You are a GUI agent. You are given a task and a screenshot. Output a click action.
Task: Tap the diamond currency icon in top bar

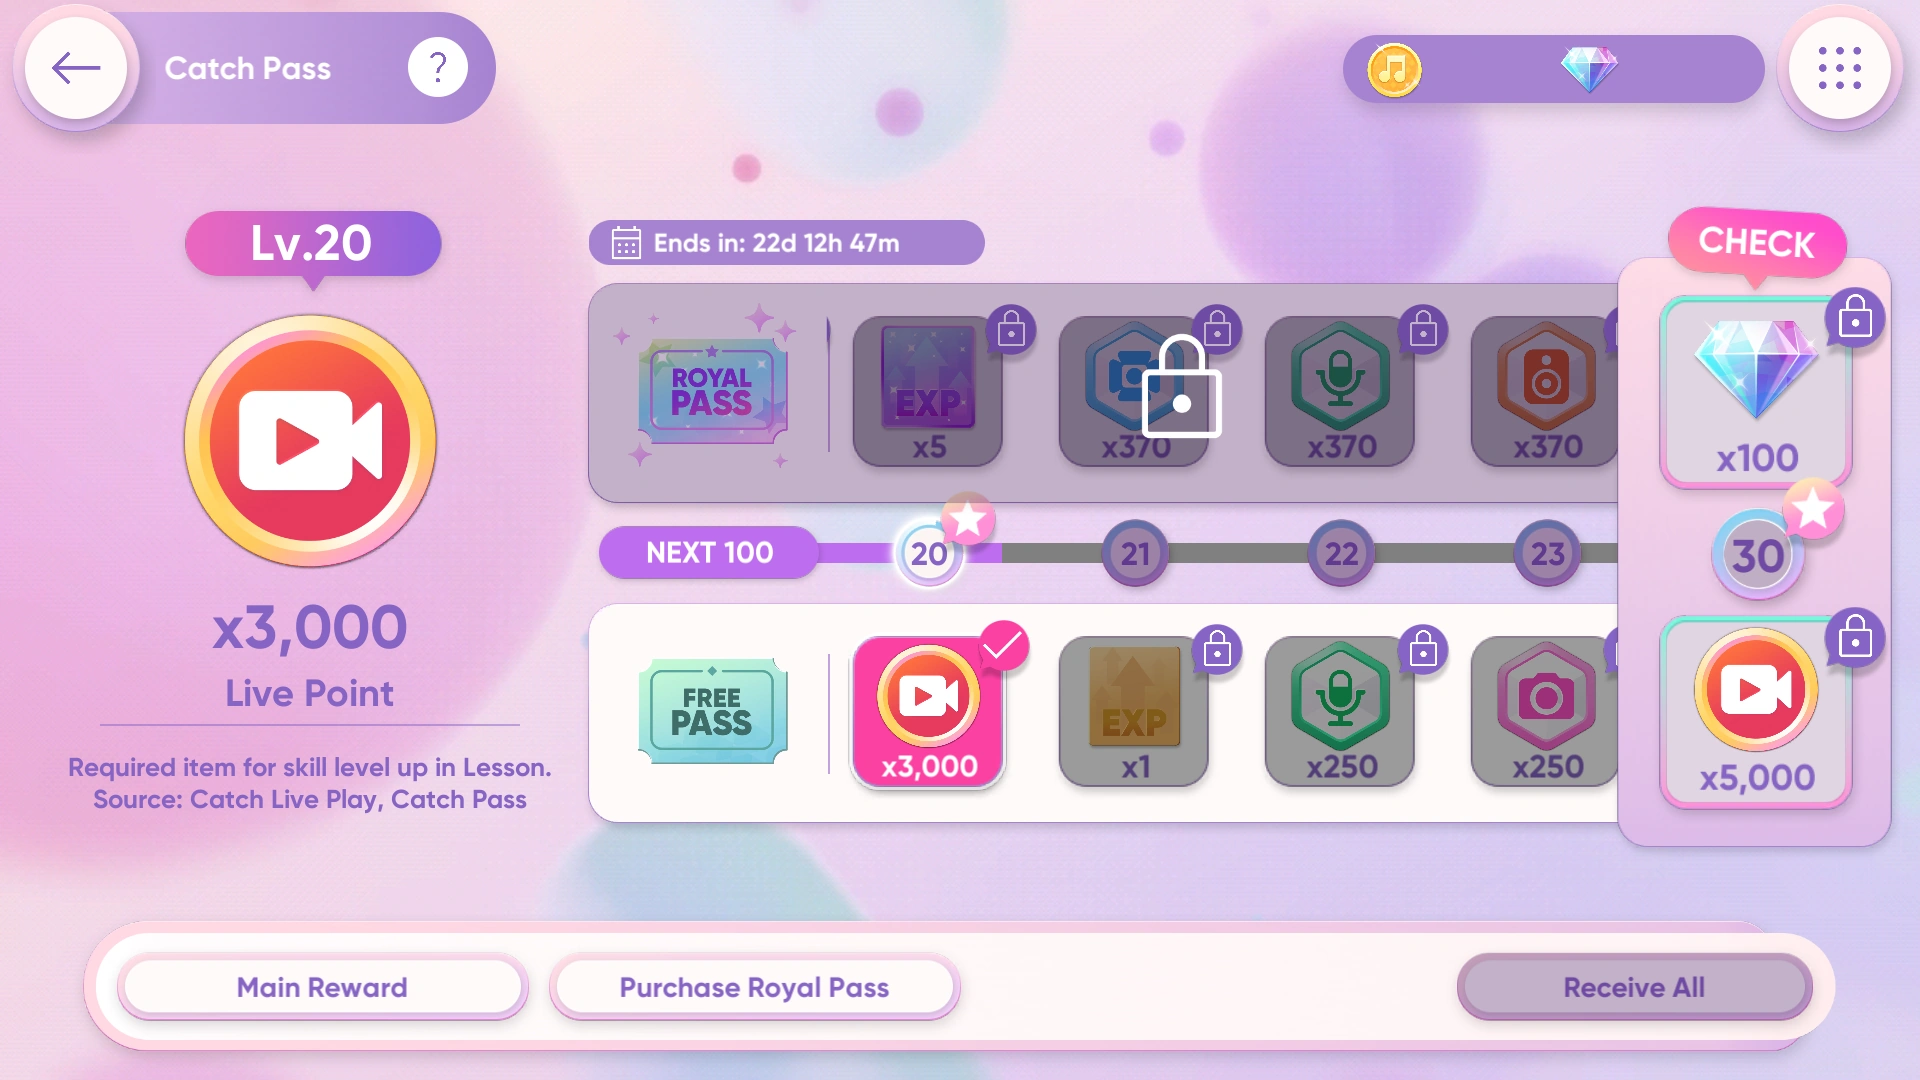(x=1589, y=68)
